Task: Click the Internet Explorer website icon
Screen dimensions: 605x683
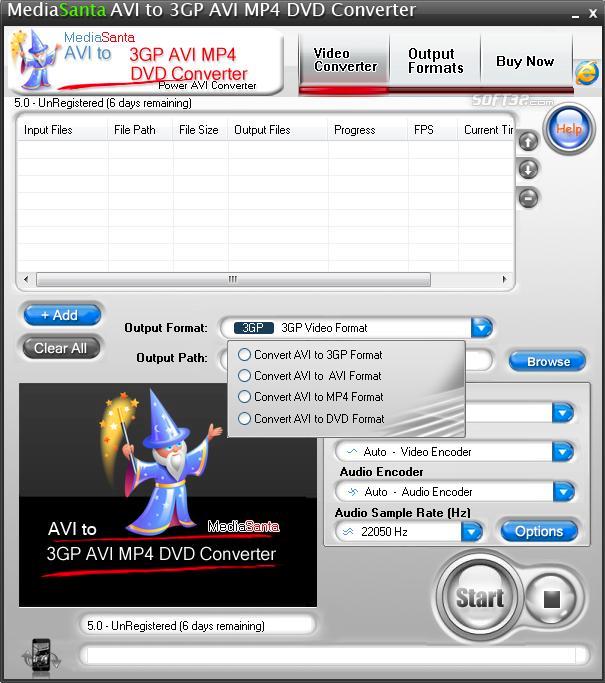Action: click(x=587, y=72)
